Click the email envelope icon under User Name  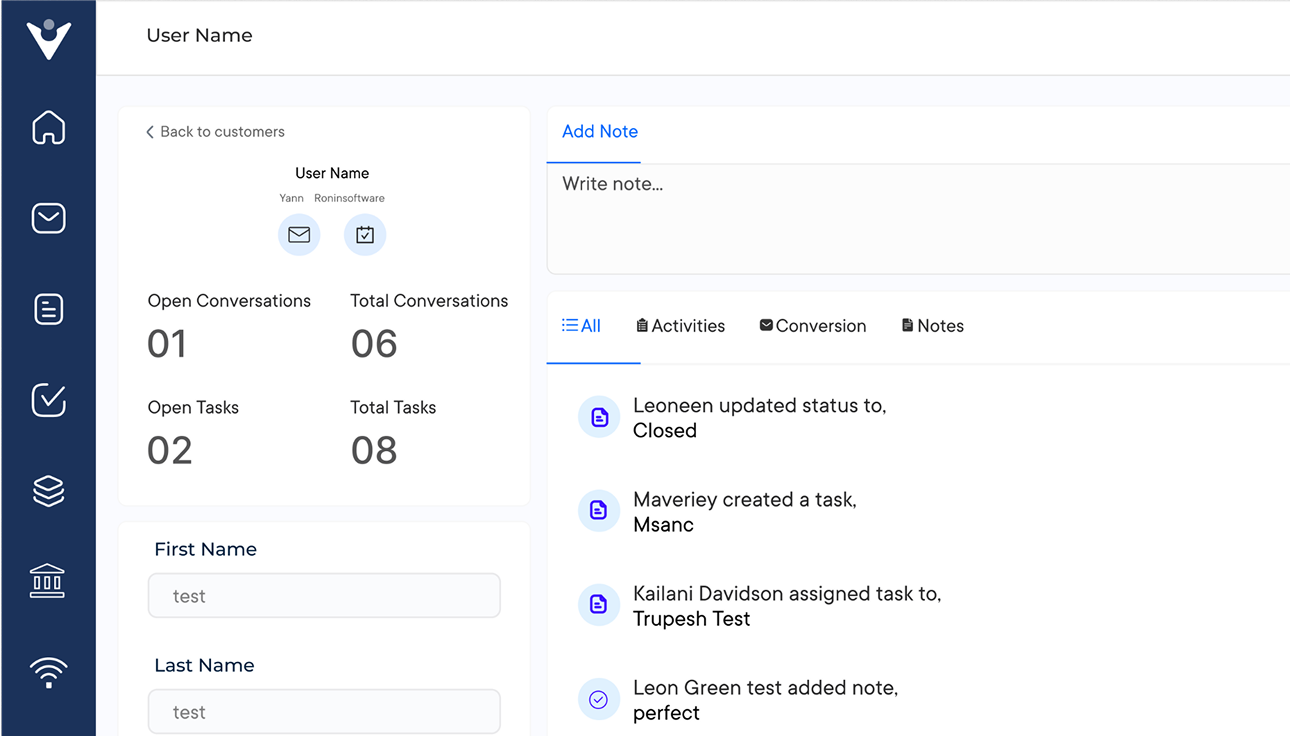[x=299, y=235]
